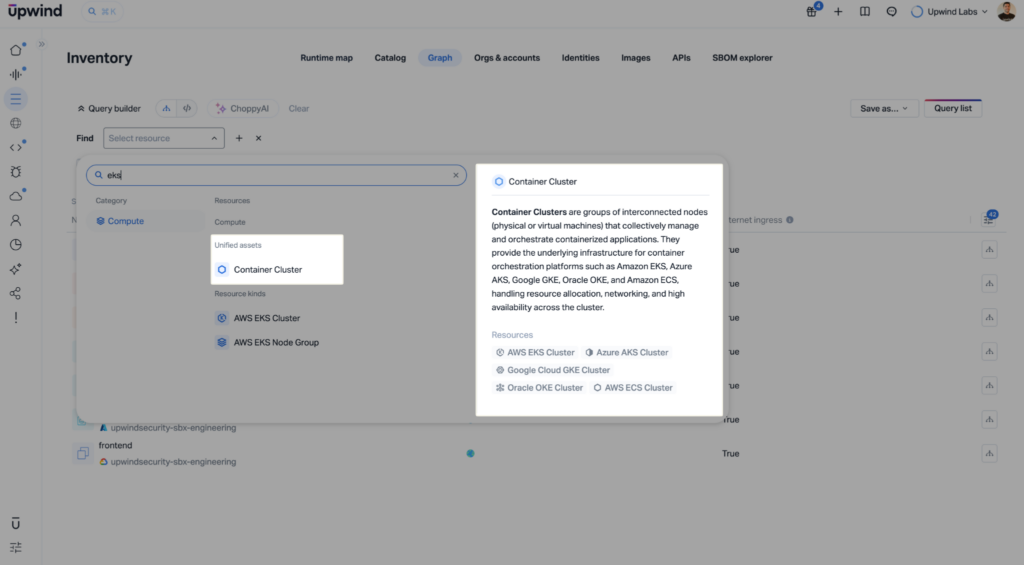Switch to the Catalog tab

[x=390, y=57]
